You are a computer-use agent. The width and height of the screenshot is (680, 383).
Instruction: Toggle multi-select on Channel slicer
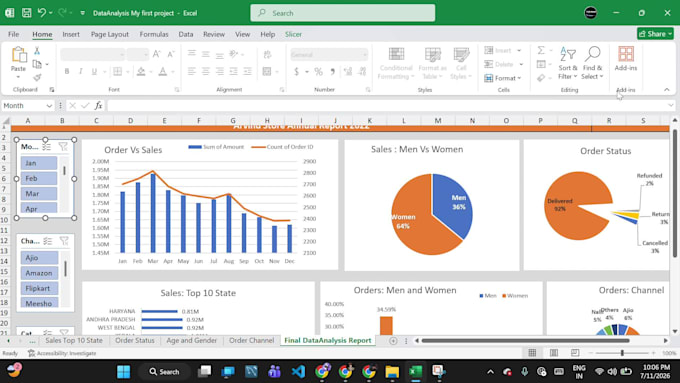click(48, 241)
